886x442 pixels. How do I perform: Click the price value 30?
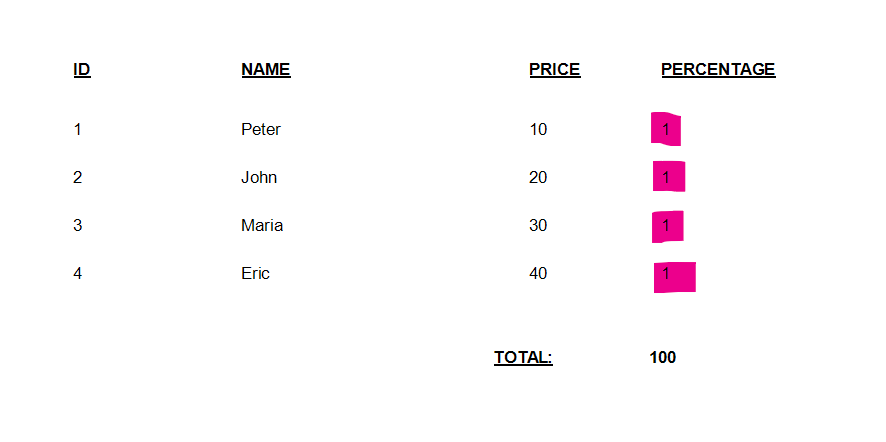[x=538, y=226]
